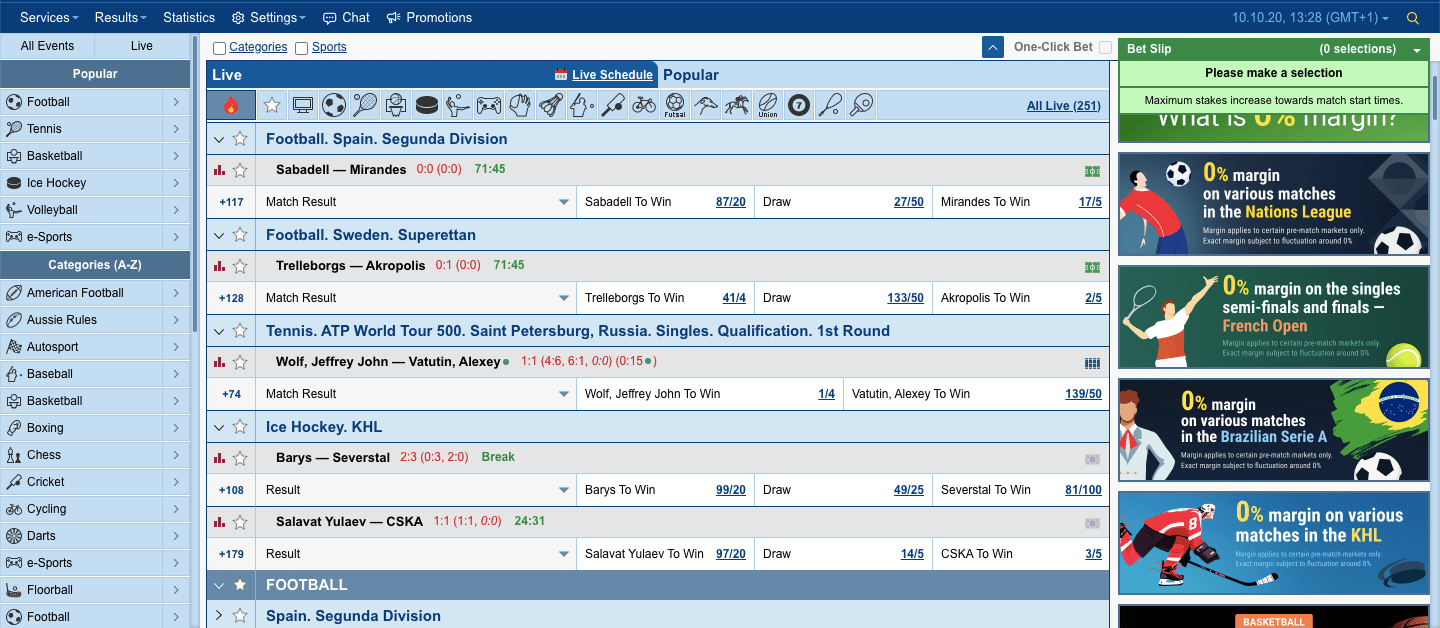1440x628 pixels.
Task: Open statistics icon for Sabadell — Mirandes
Action: pos(220,171)
